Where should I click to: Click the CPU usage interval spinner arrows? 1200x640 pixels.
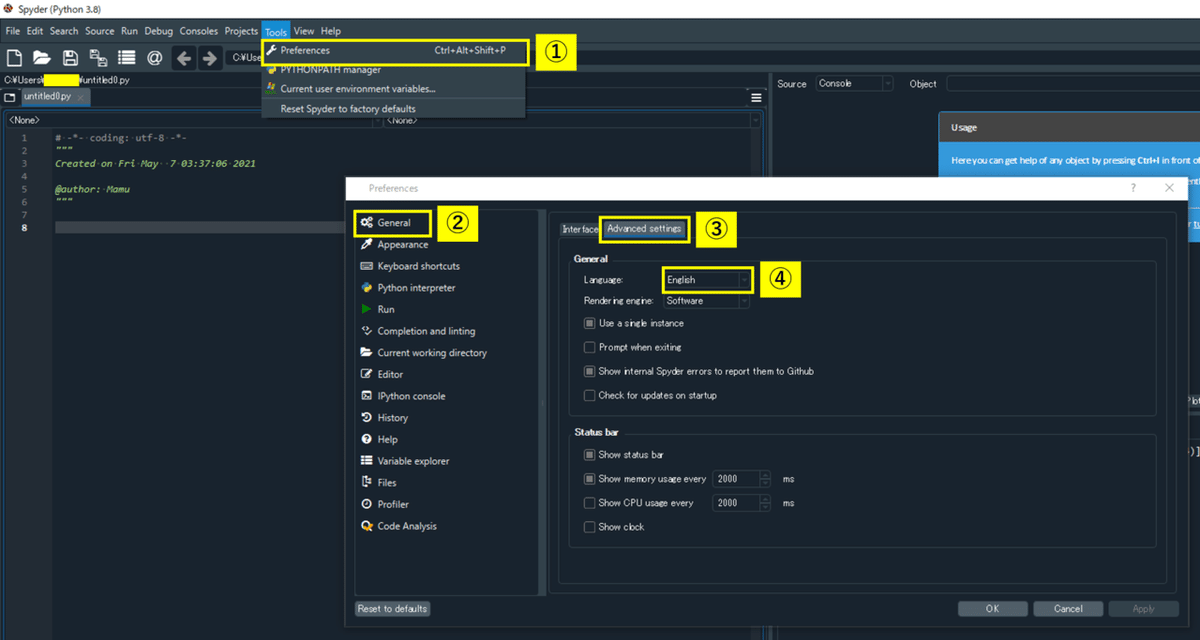(x=765, y=503)
